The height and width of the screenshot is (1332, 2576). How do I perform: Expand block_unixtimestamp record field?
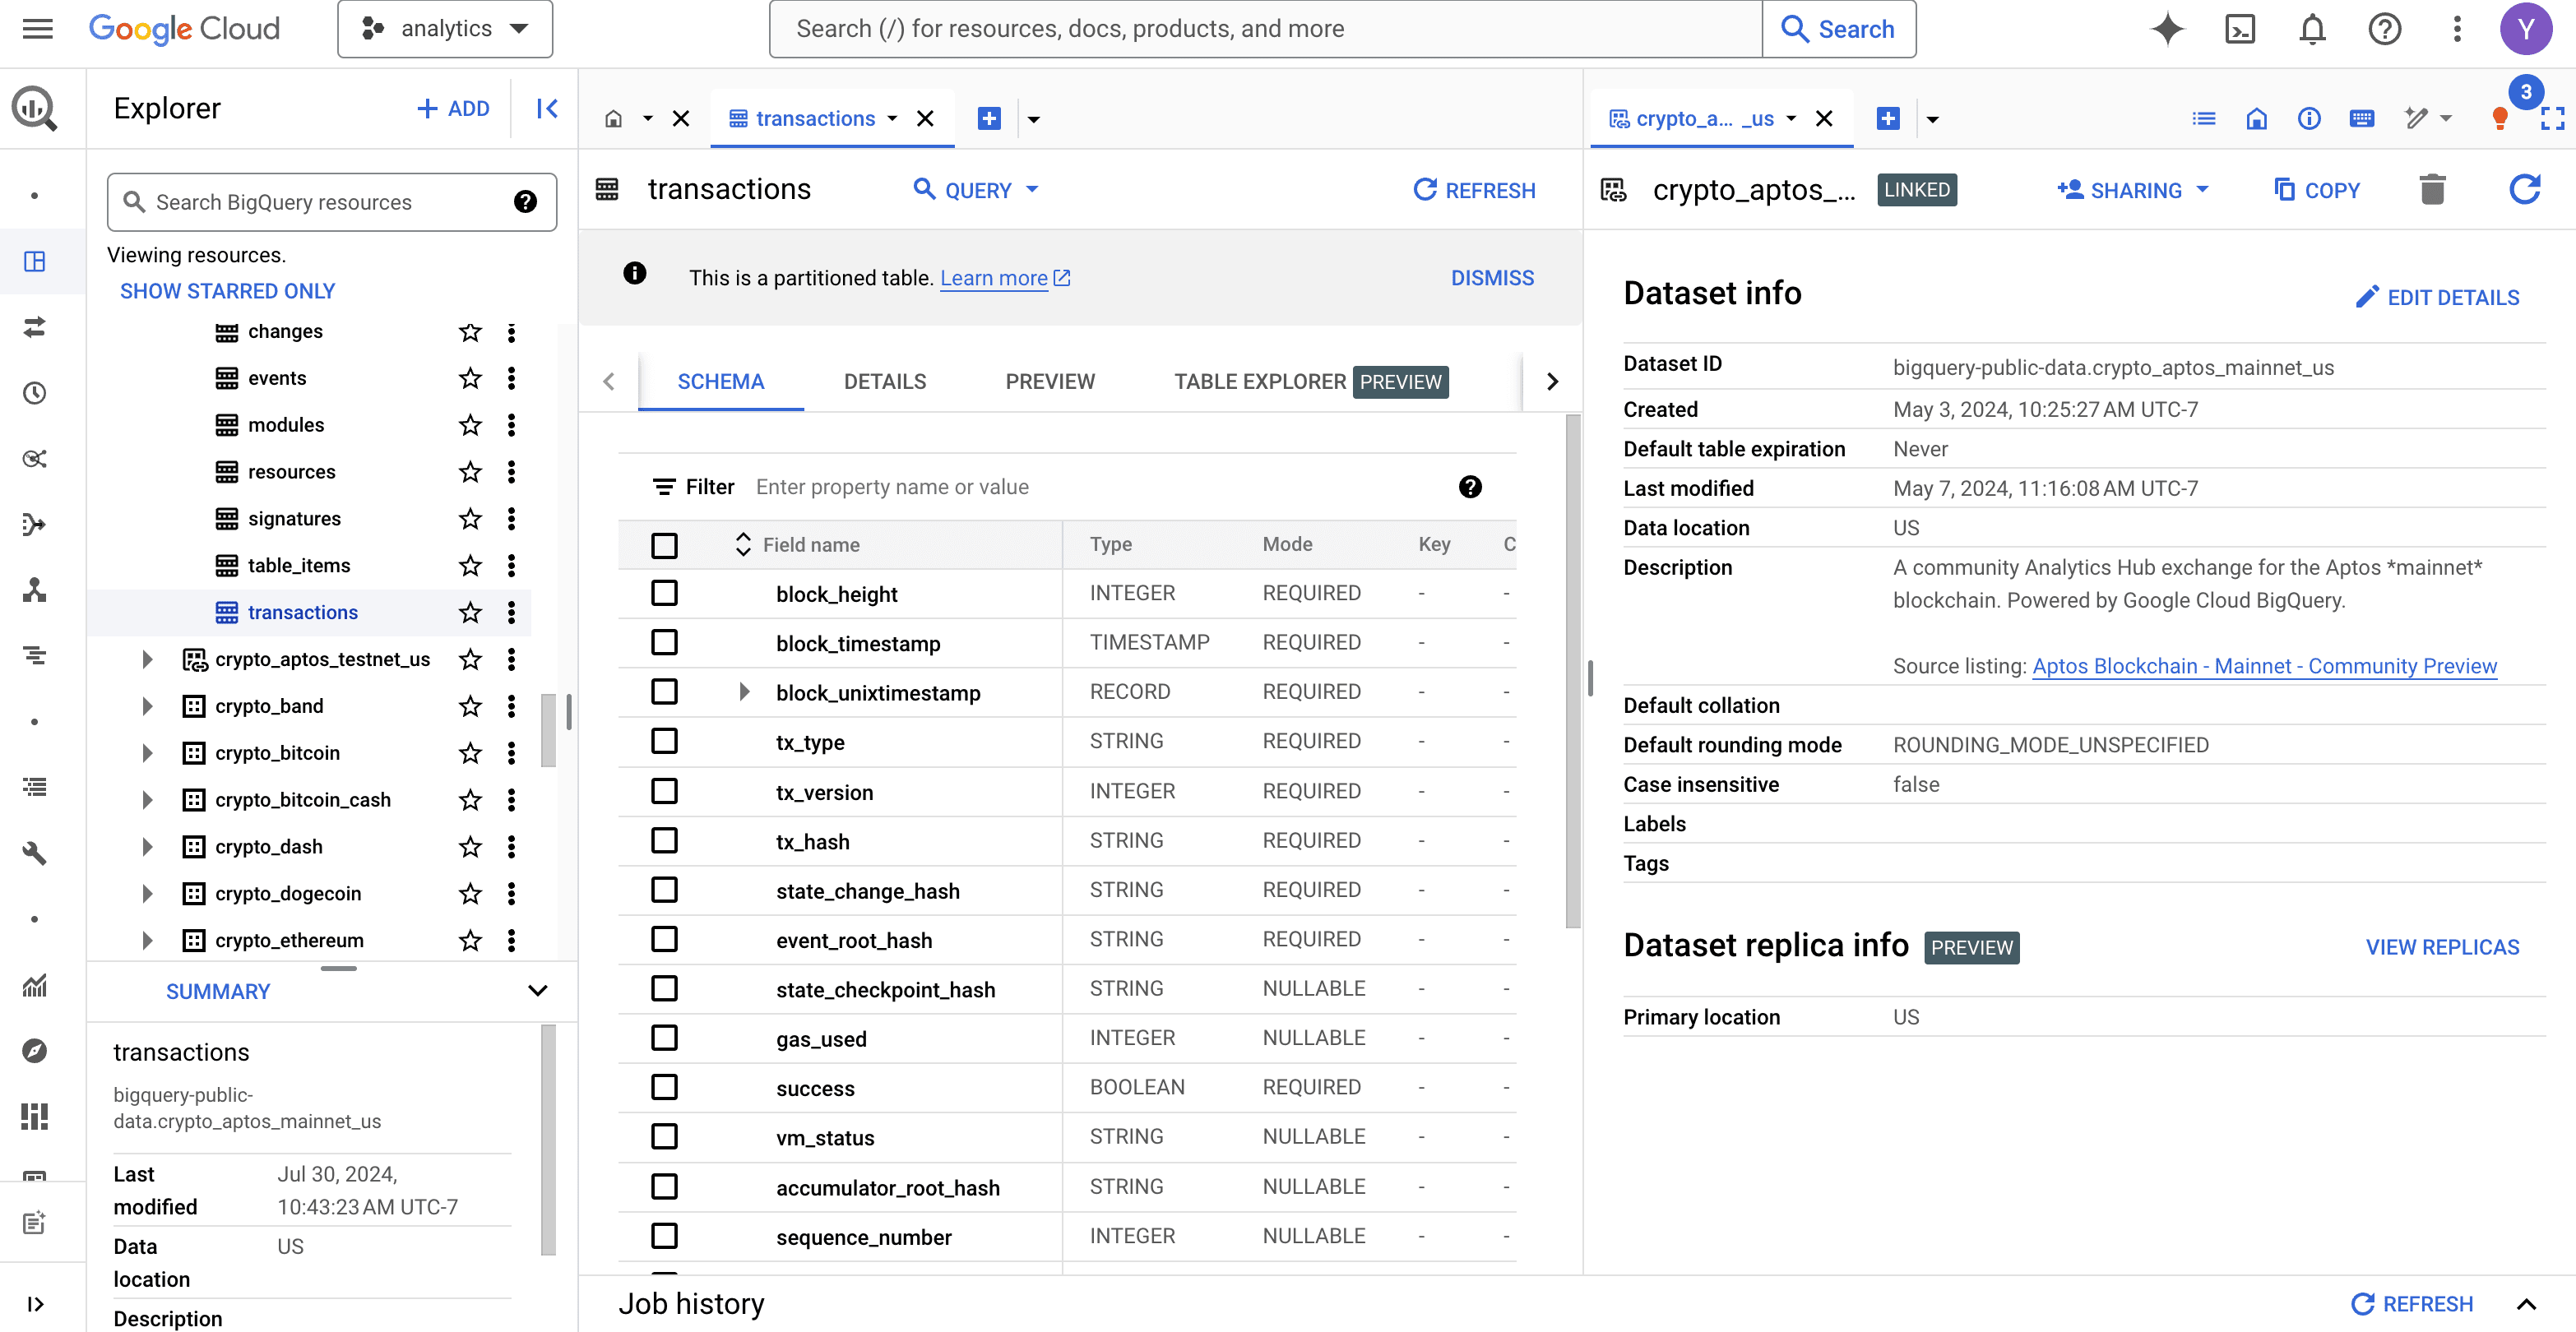[744, 692]
